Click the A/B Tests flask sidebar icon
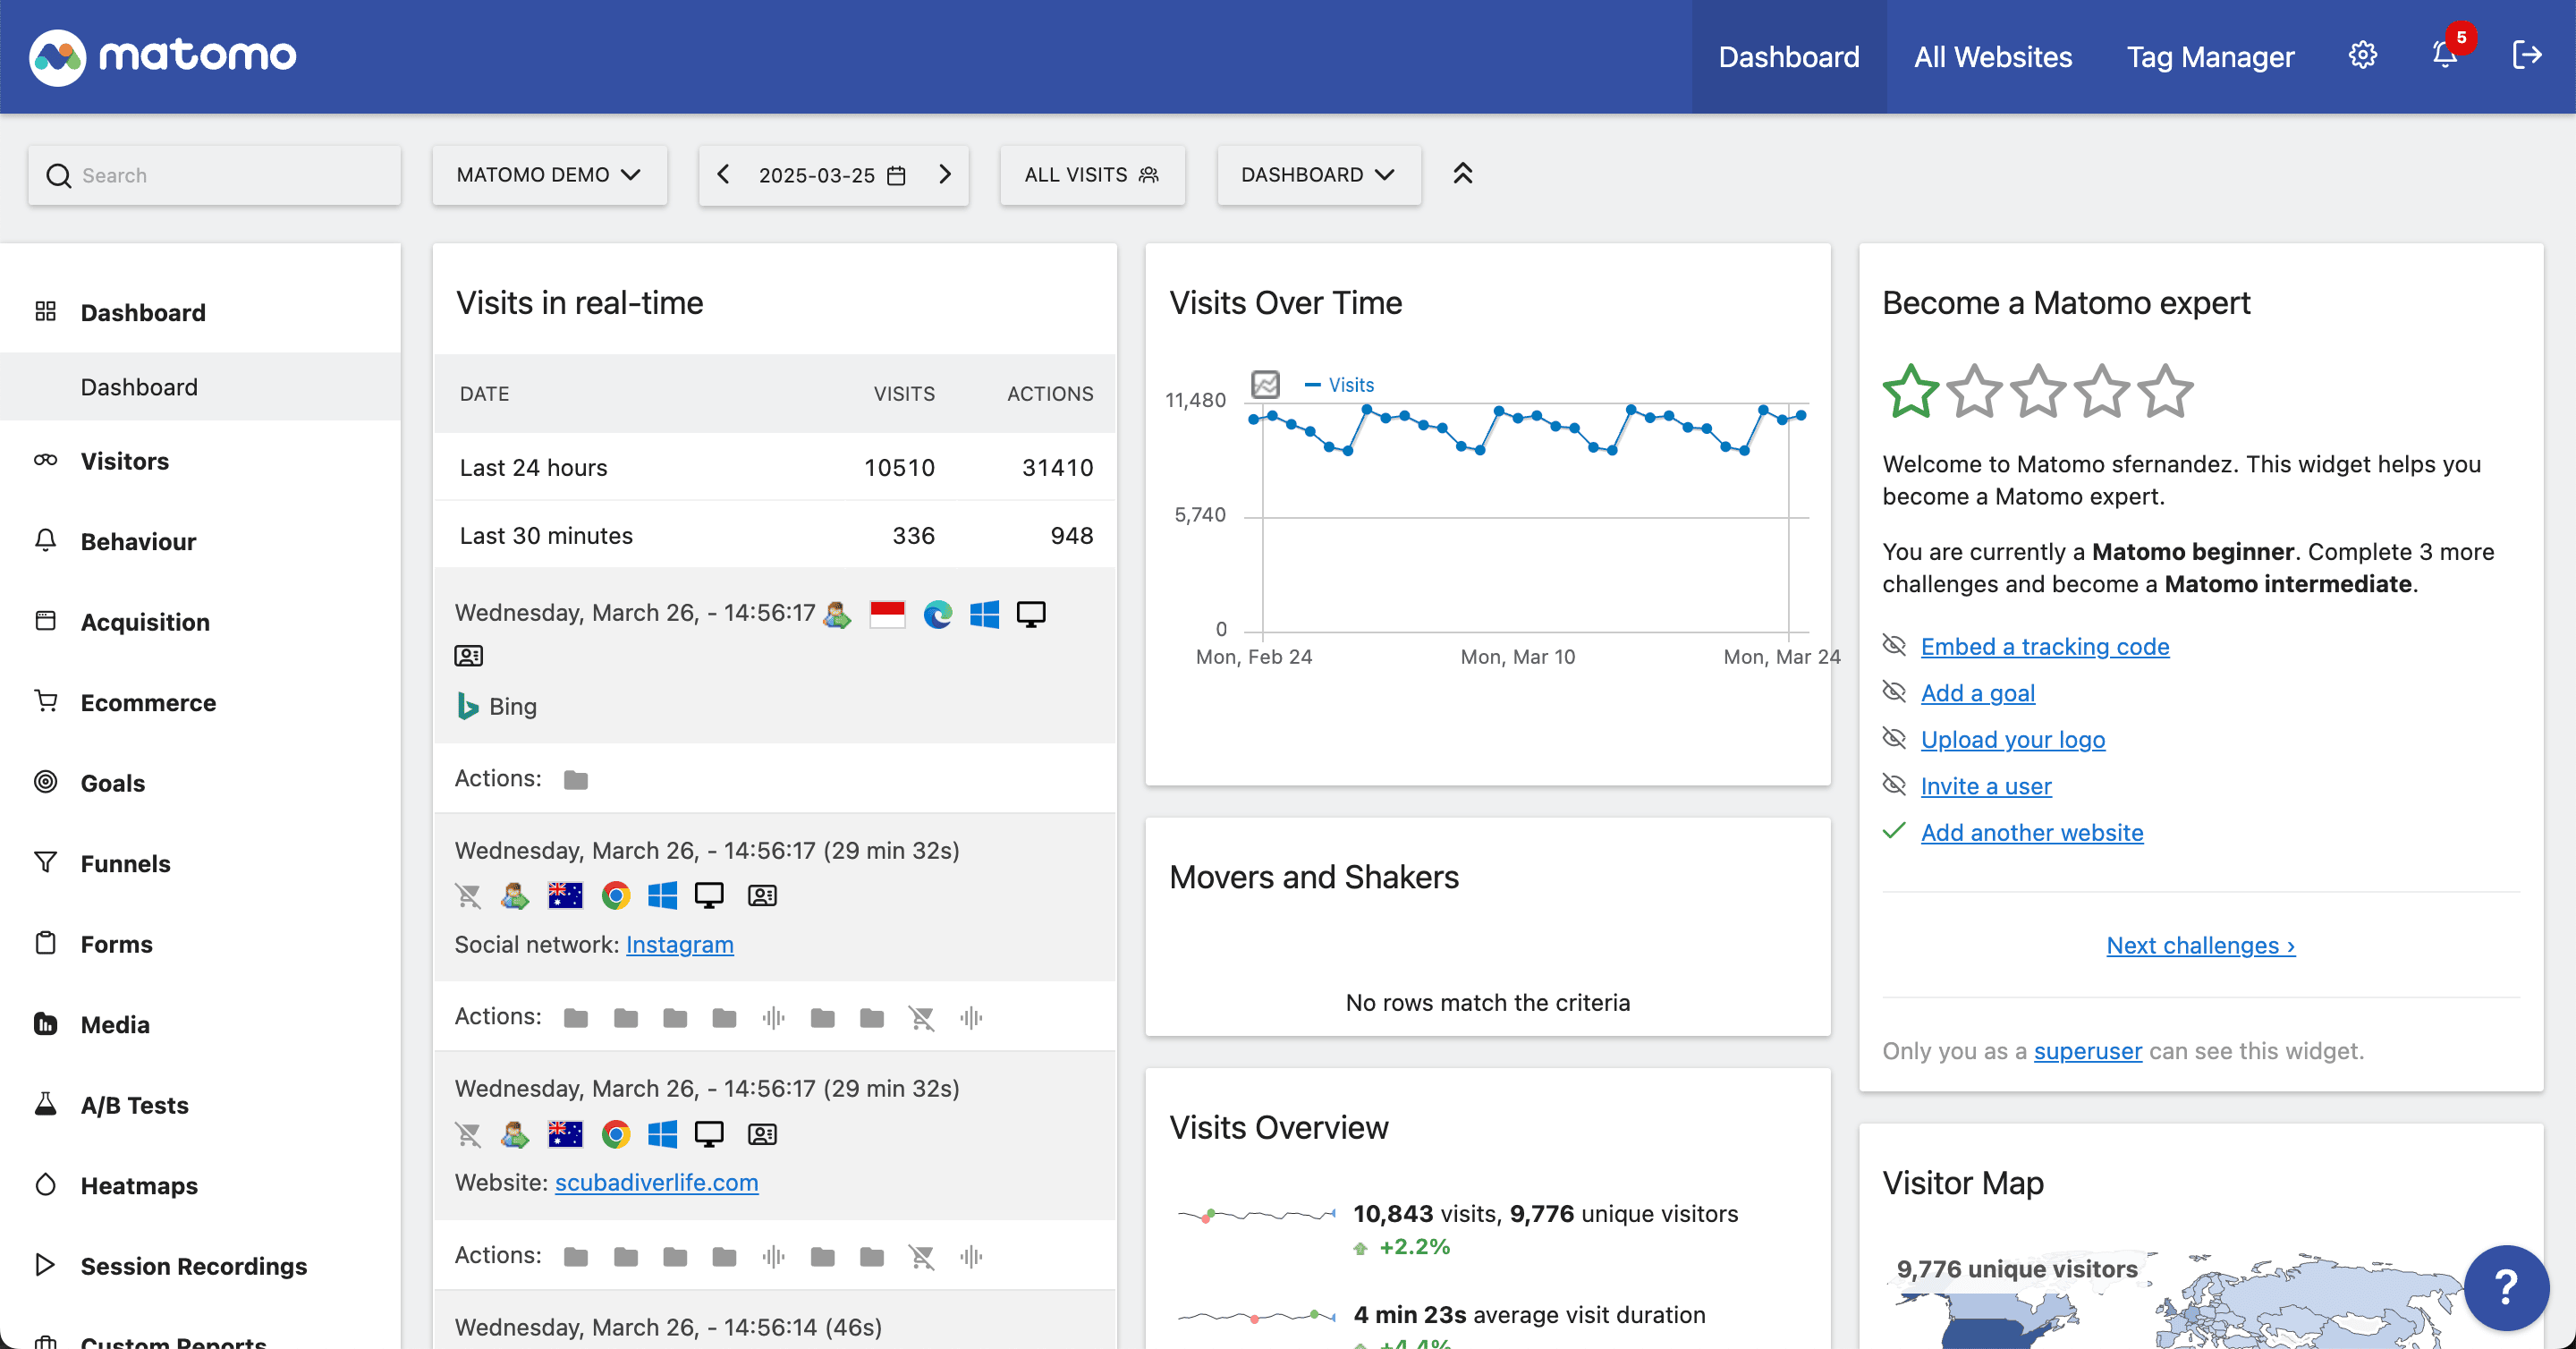 tap(45, 1104)
